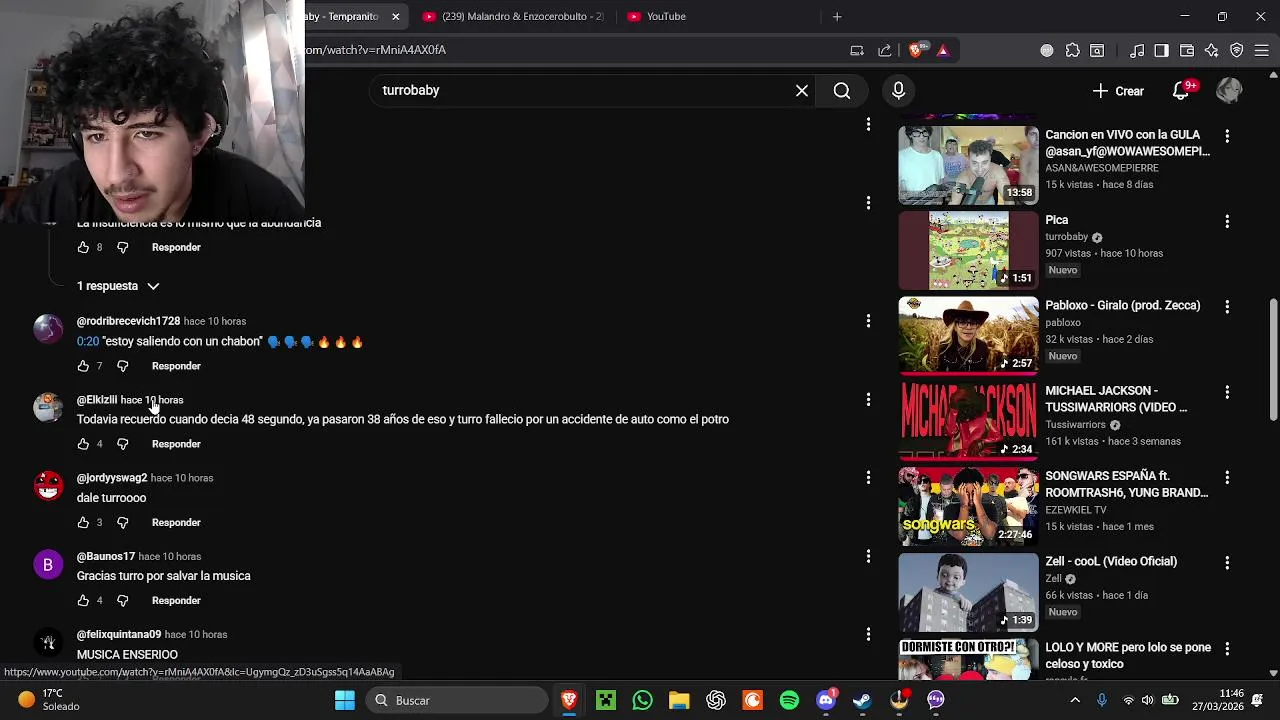
Task: Jump to 0:20 timestamp link
Action: 88,341
